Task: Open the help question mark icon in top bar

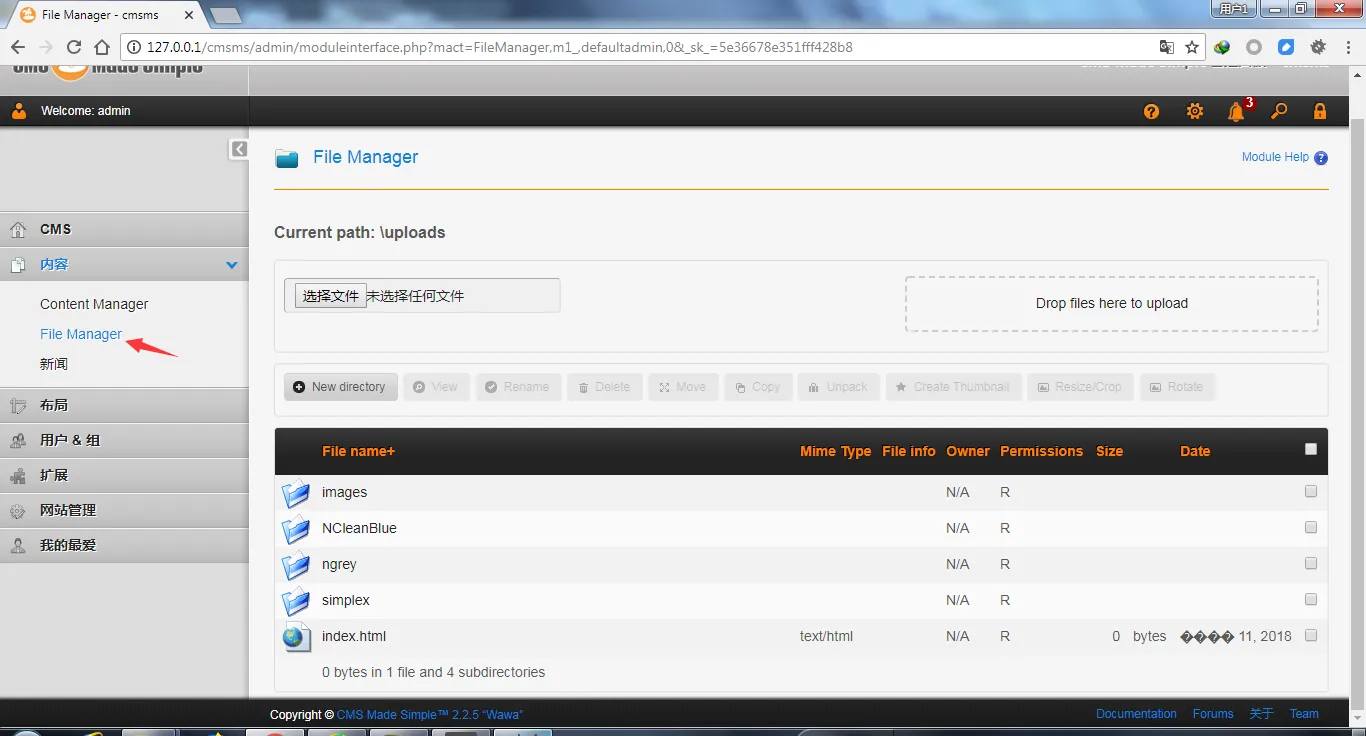Action: [x=1151, y=112]
